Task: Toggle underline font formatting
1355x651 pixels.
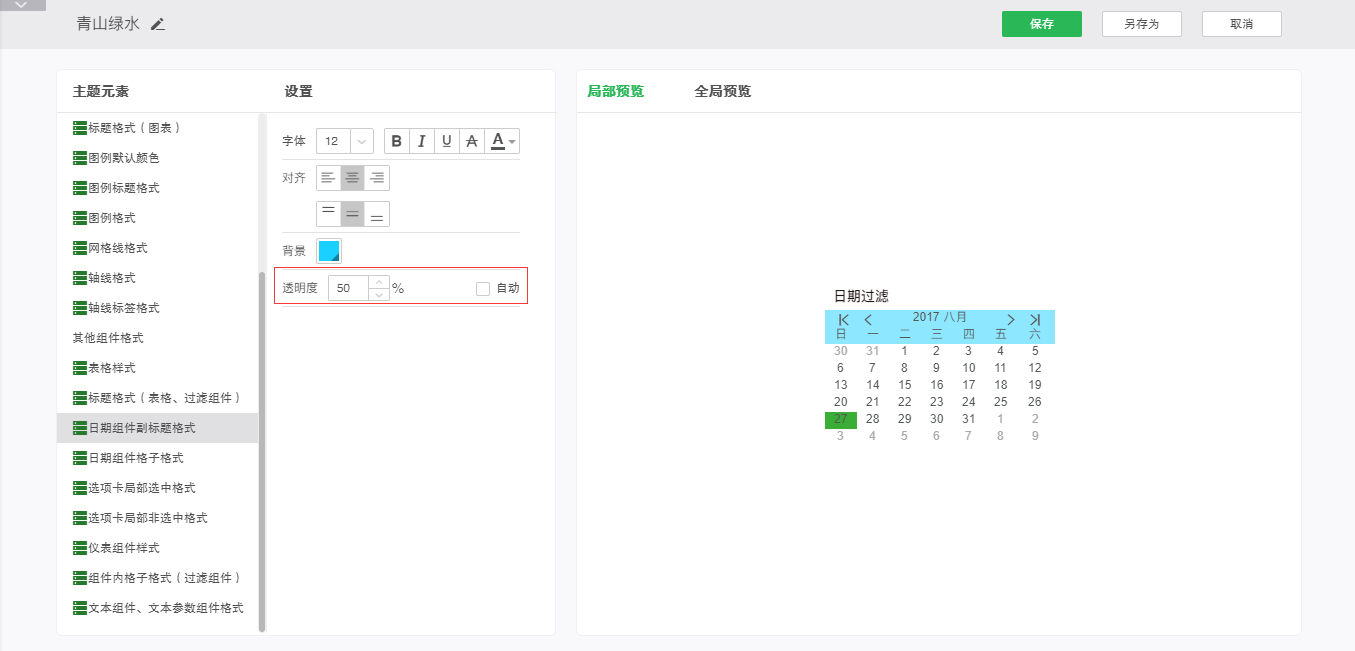Action: point(447,141)
